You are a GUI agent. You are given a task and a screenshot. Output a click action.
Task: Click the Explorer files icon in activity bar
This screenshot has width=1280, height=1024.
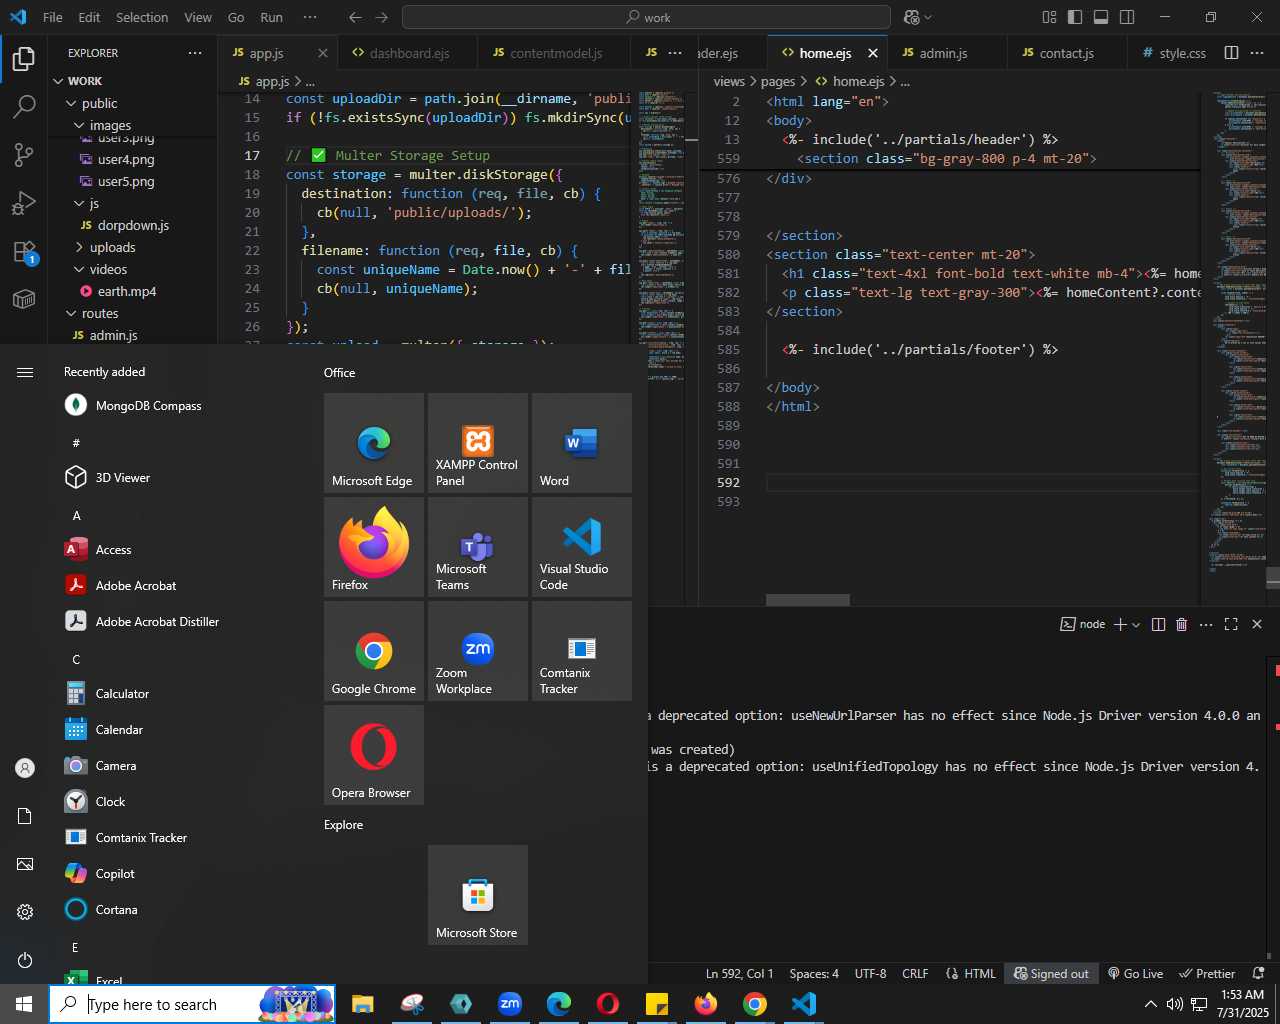click(24, 59)
